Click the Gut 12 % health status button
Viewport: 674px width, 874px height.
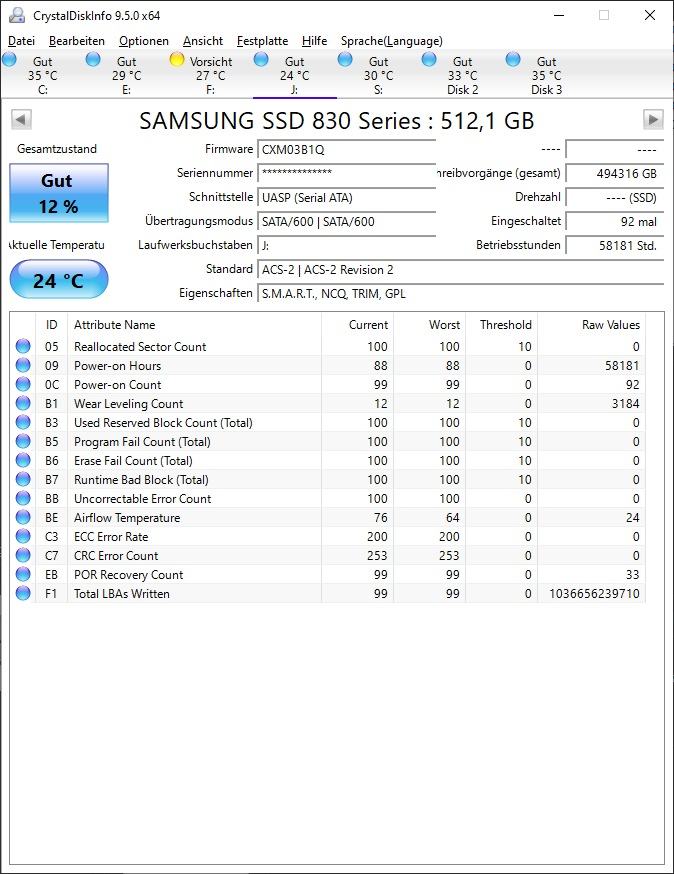click(59, 193)
